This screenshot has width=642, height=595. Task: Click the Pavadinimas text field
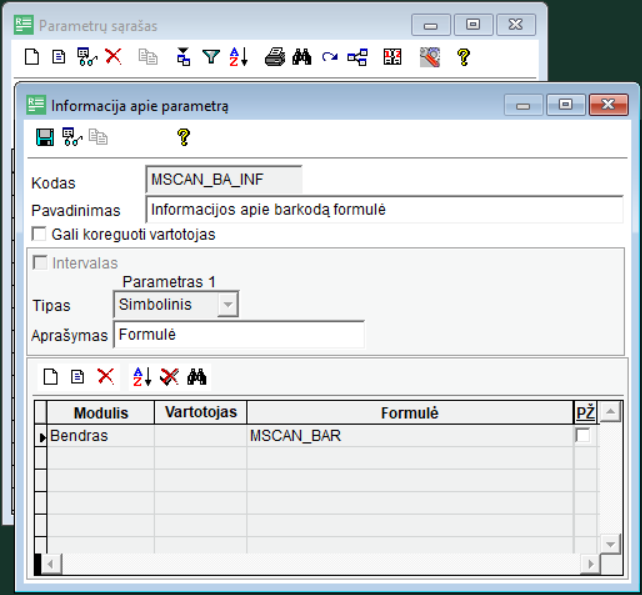coord(384,210)
